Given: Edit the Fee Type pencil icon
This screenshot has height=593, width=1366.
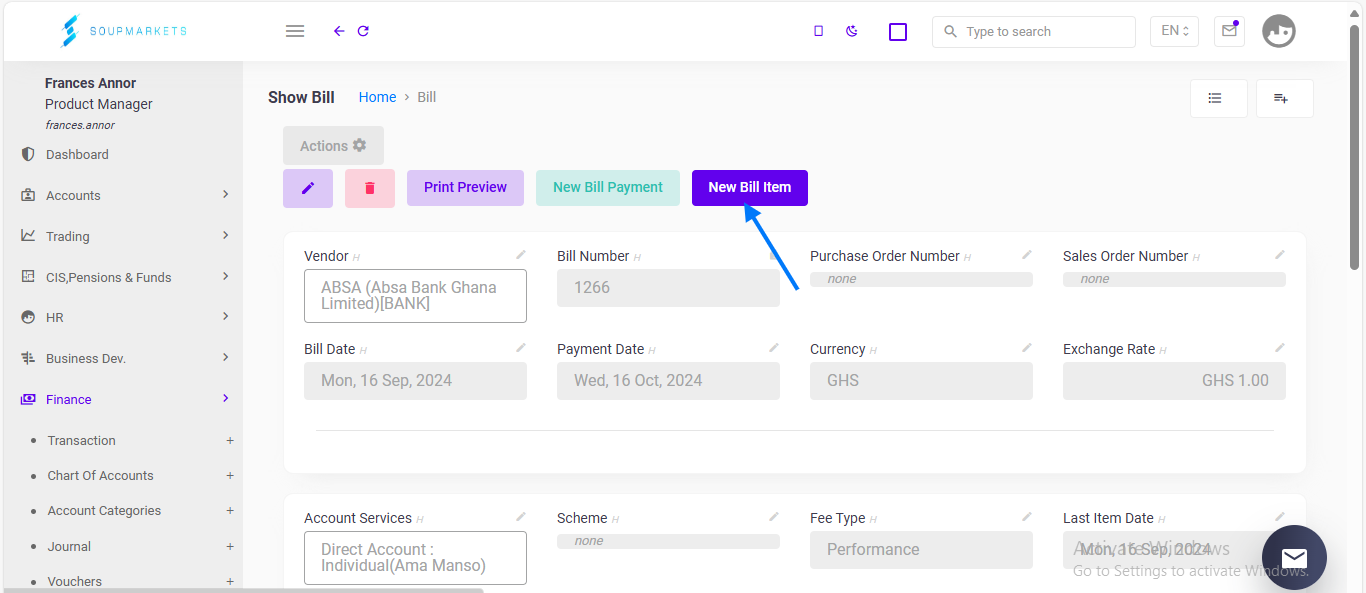Looking at the screenshot, I should point(1027,516).
